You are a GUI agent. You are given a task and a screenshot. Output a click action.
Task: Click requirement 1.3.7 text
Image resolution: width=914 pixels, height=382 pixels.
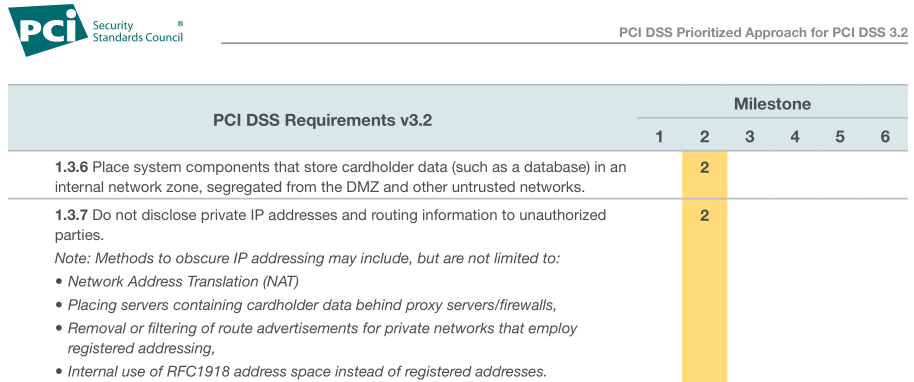tap(331, 225)
